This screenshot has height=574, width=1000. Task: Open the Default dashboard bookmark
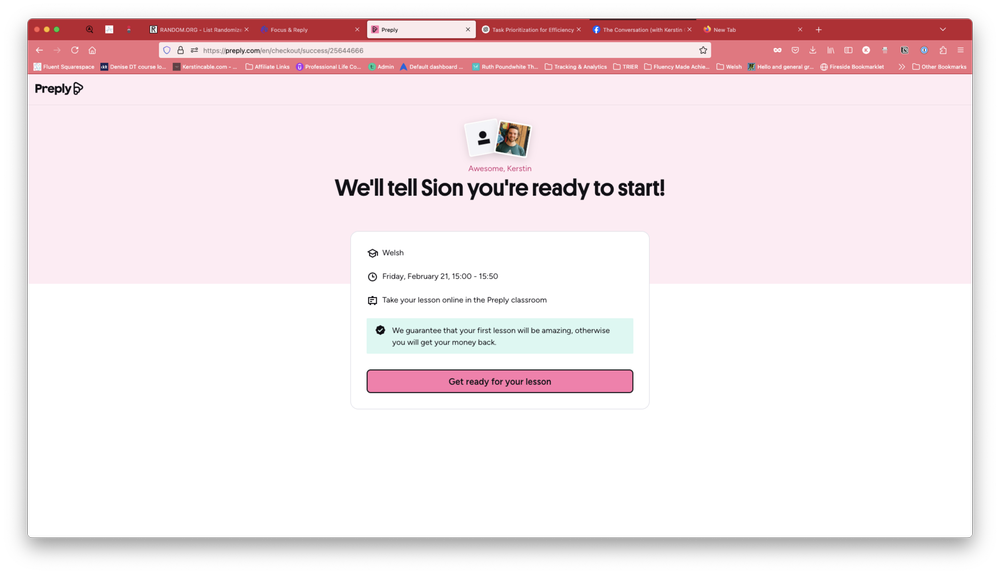click(432, 66)
